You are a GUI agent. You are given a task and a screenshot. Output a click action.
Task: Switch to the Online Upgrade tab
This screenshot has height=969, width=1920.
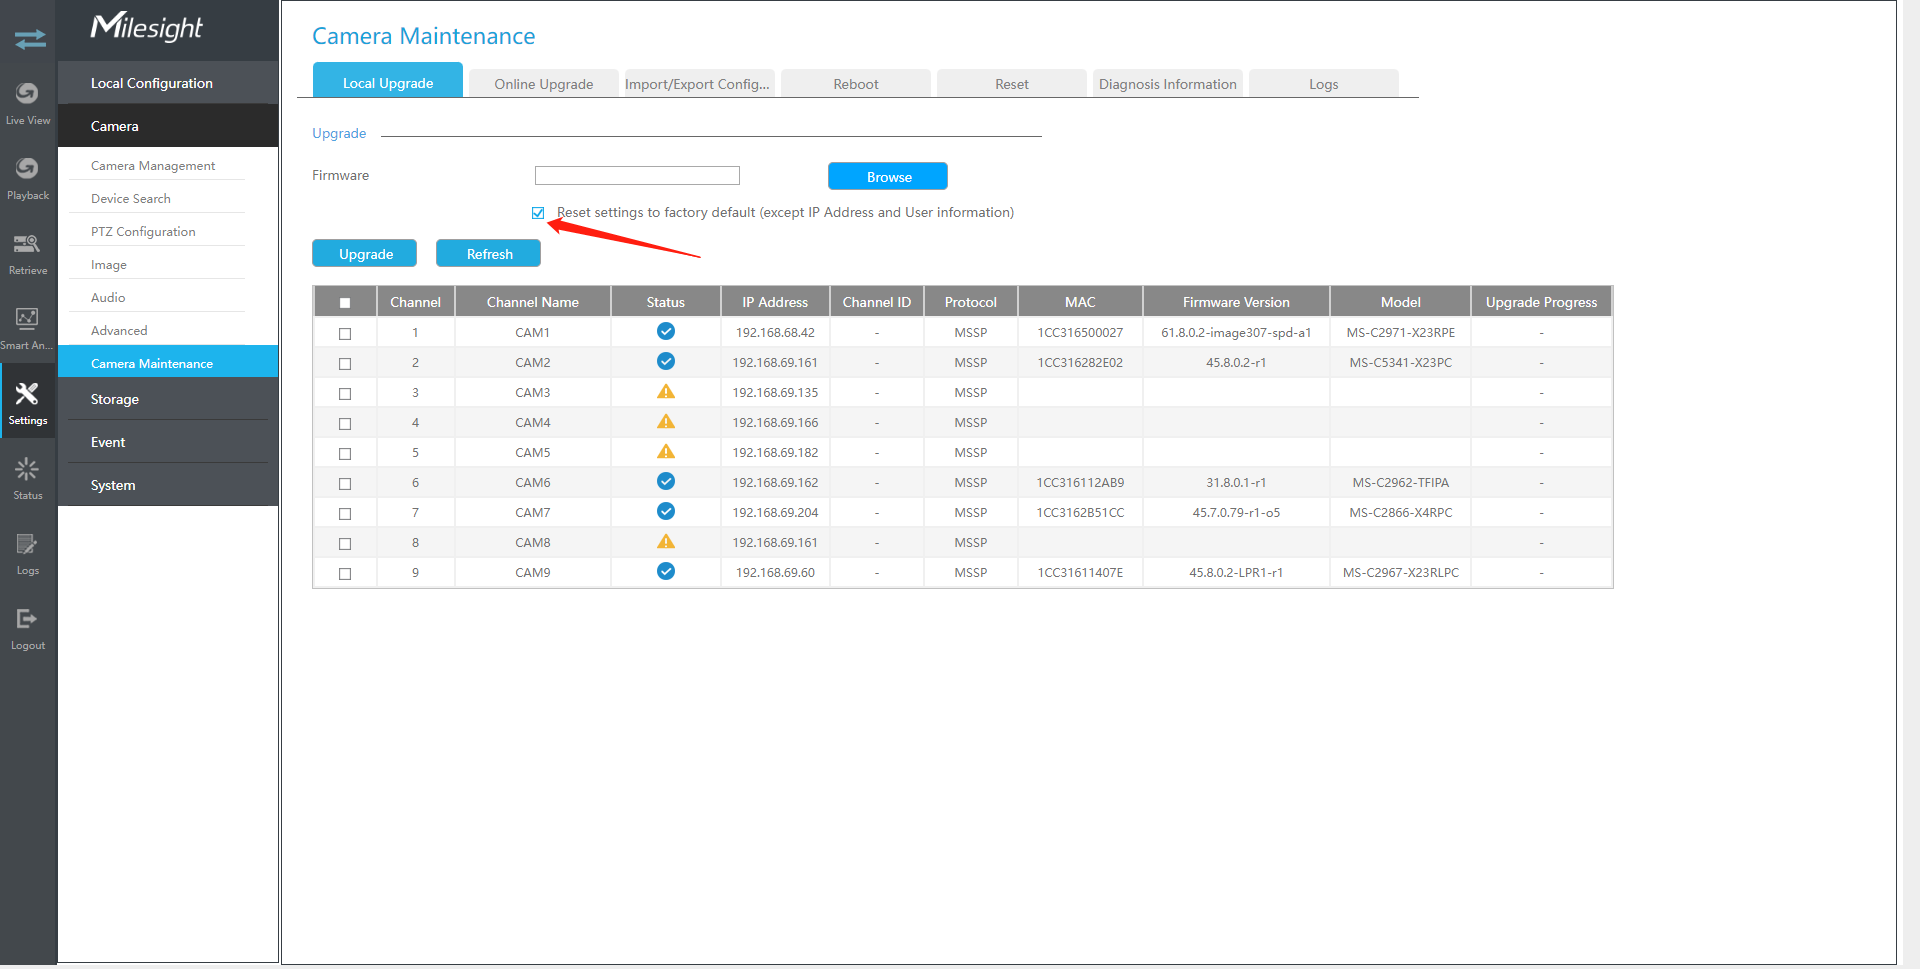click(543, 84)
